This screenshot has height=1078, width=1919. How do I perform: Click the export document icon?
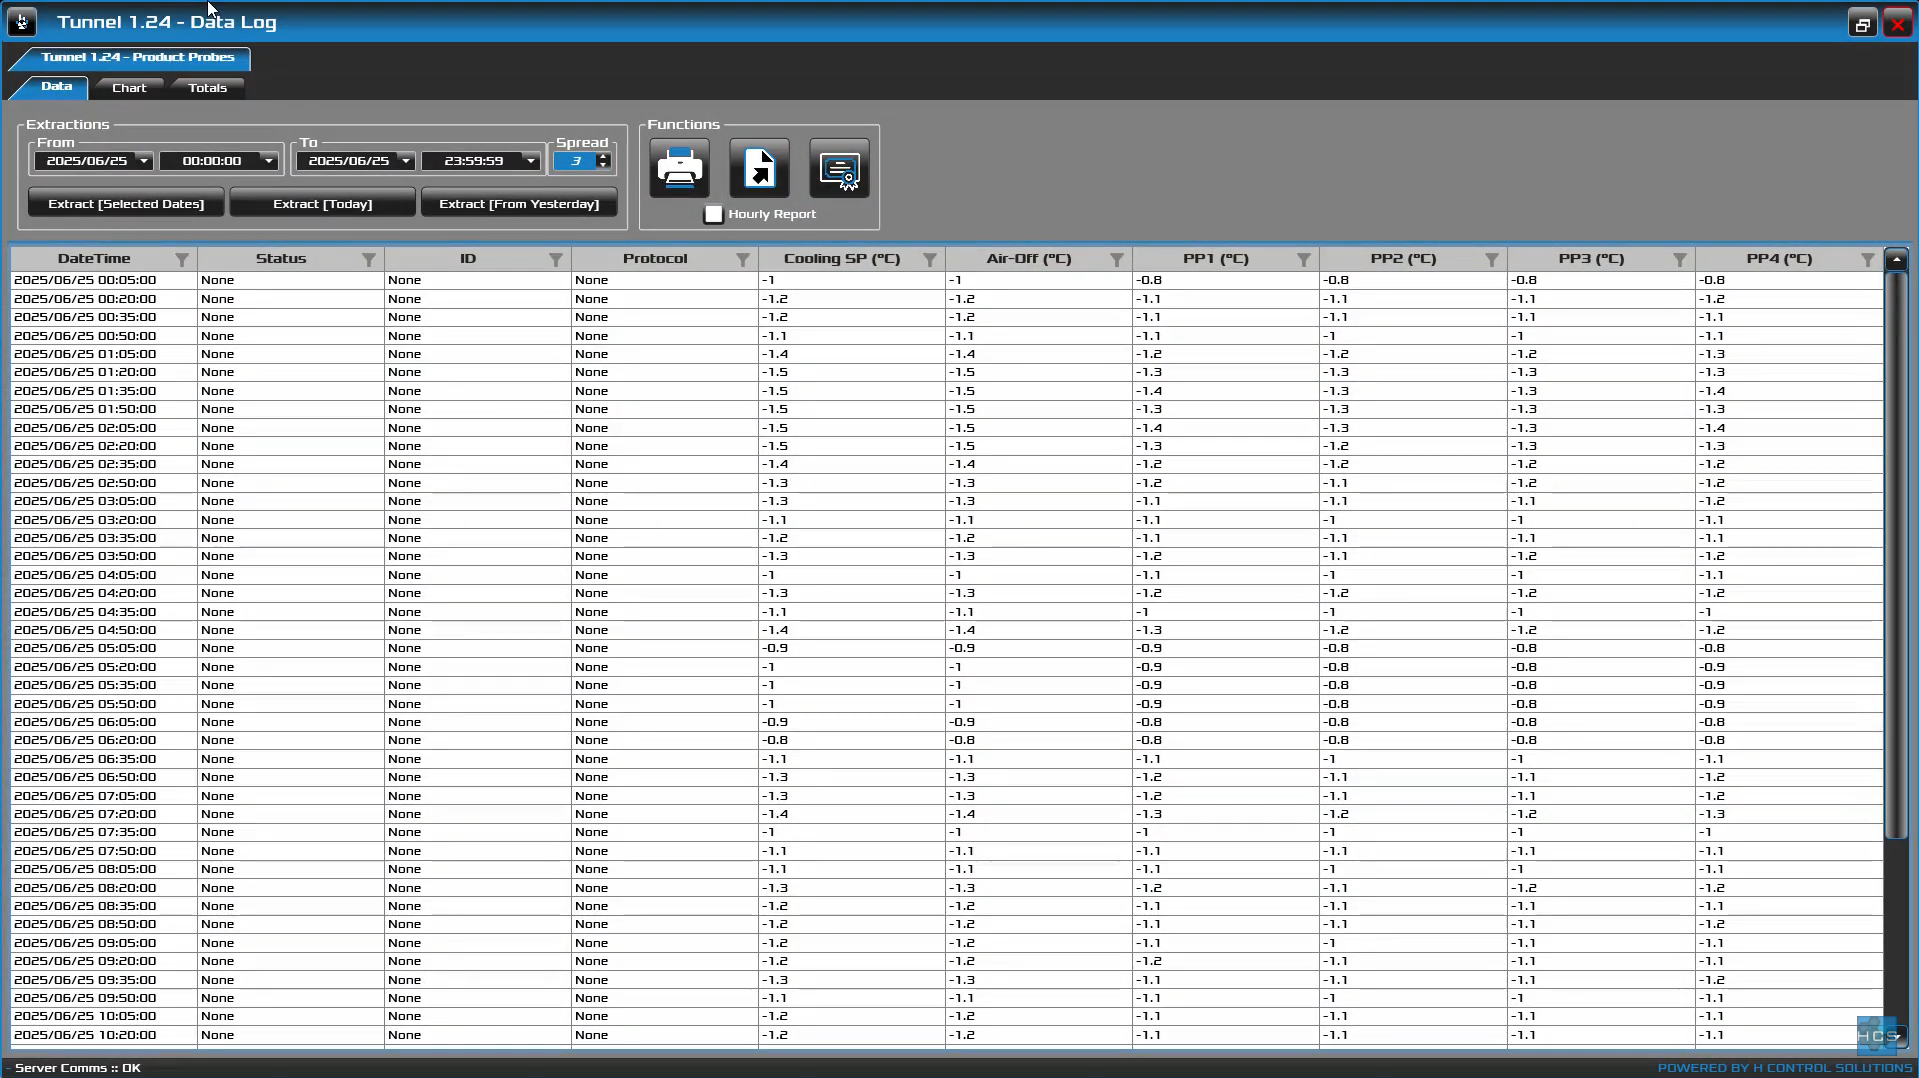click(x=760, y=168)
